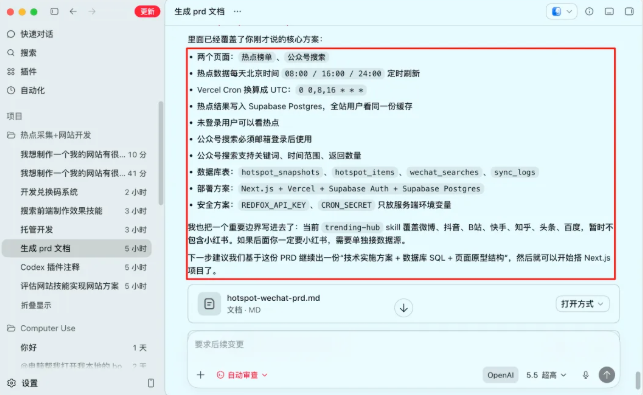This screenshot has width=643, height=395.
Task: Click the document icon on the file card
Action: tap(210, 304)
